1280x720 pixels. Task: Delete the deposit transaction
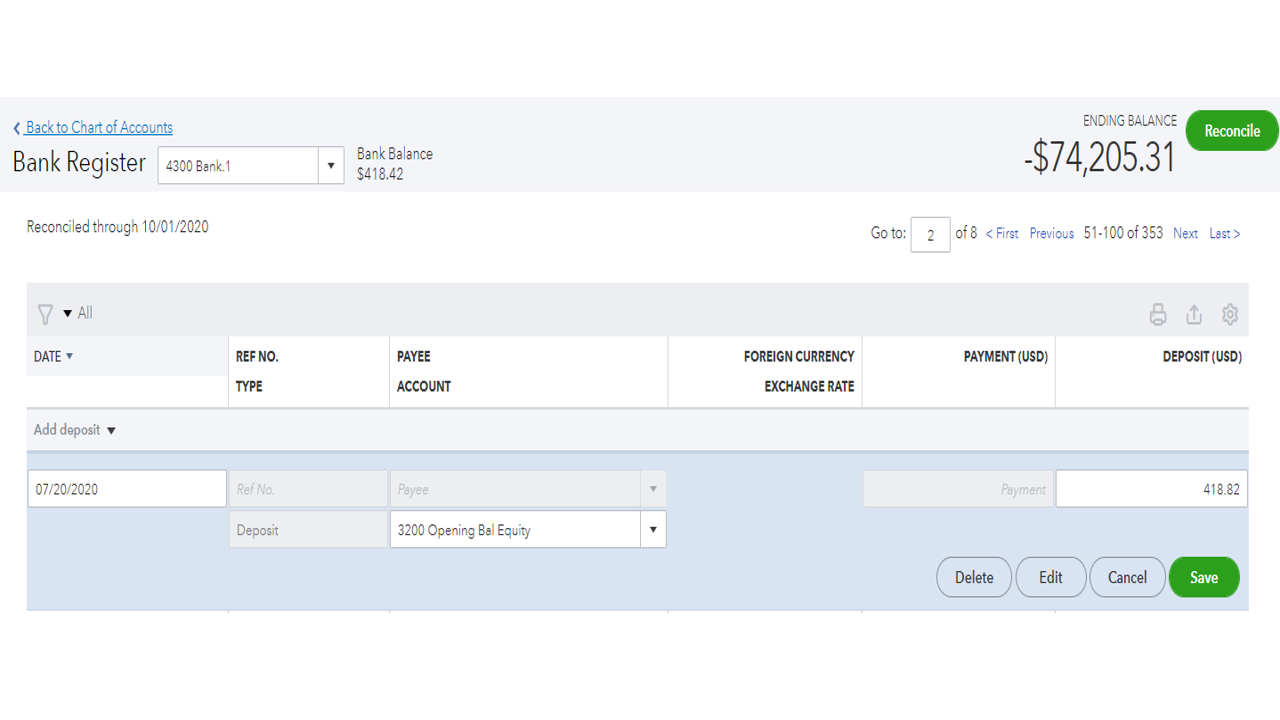[974, 577]
